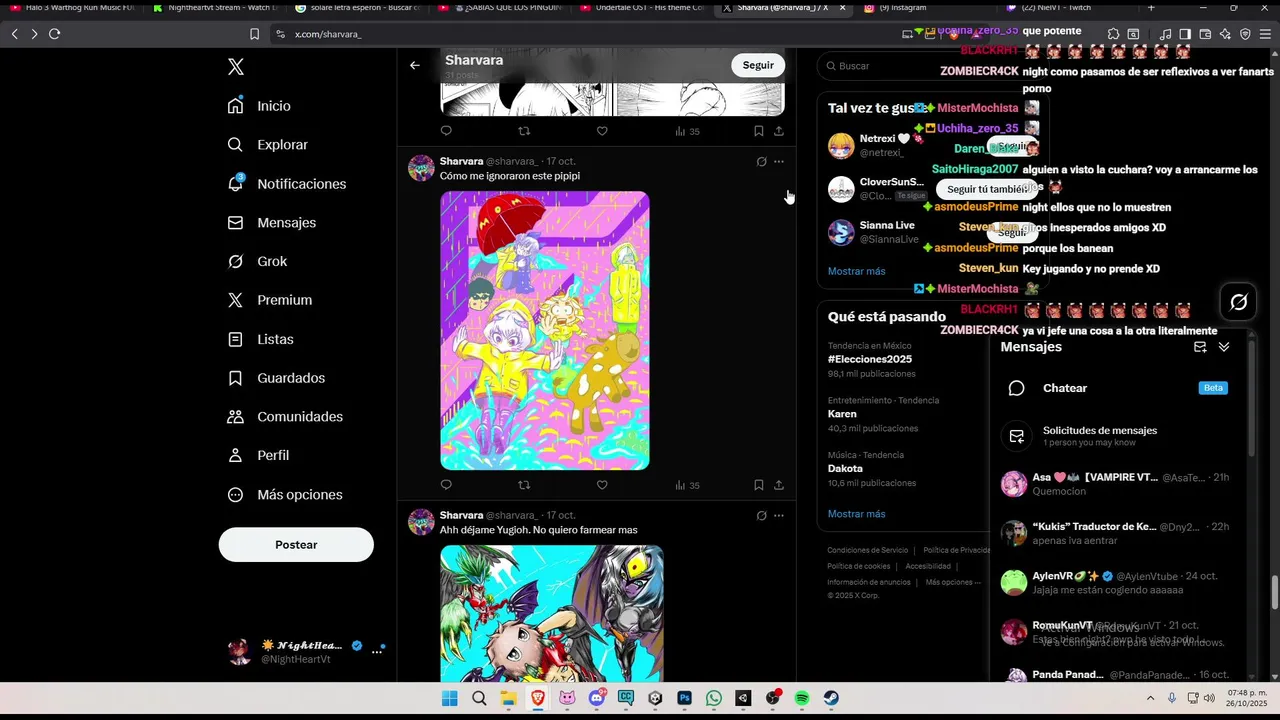Open Notificaciones in the sidebar
The height and width of the screenshot is (720, 1280).
click(x=286, y=184)
